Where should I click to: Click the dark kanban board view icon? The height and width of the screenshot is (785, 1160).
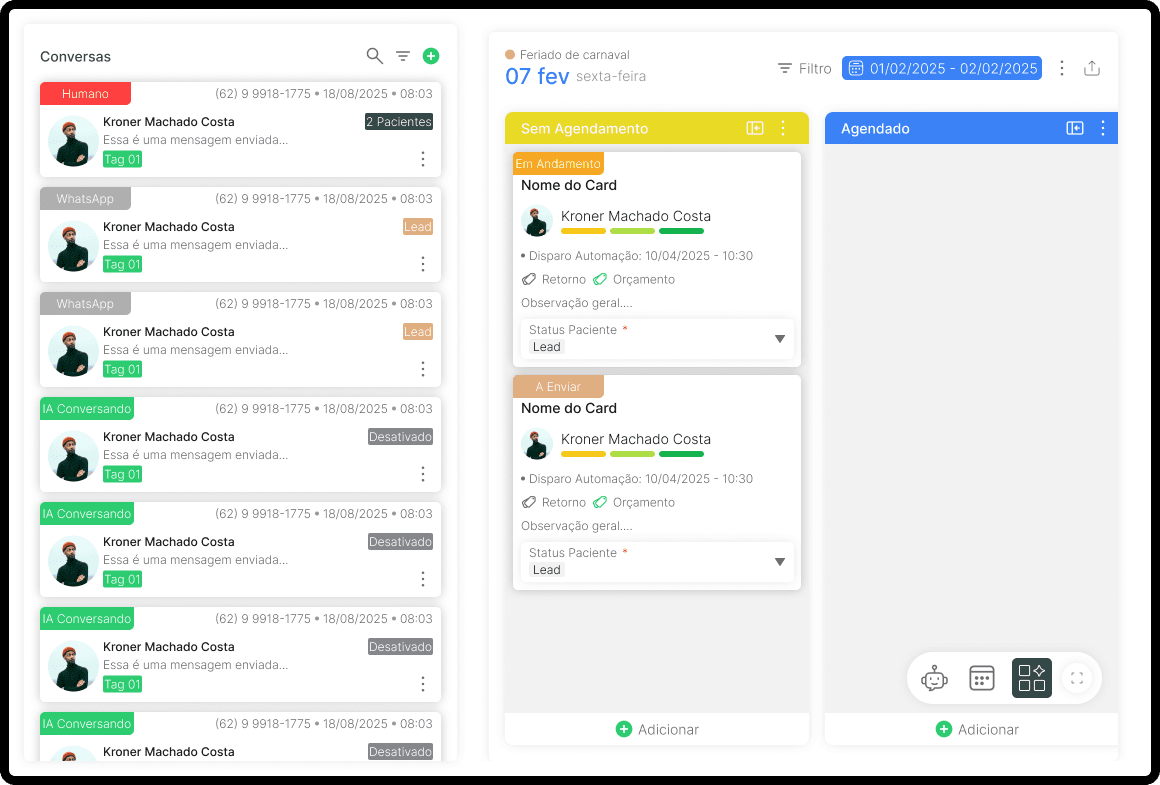pyautogui.click(x=1031, y=678)
